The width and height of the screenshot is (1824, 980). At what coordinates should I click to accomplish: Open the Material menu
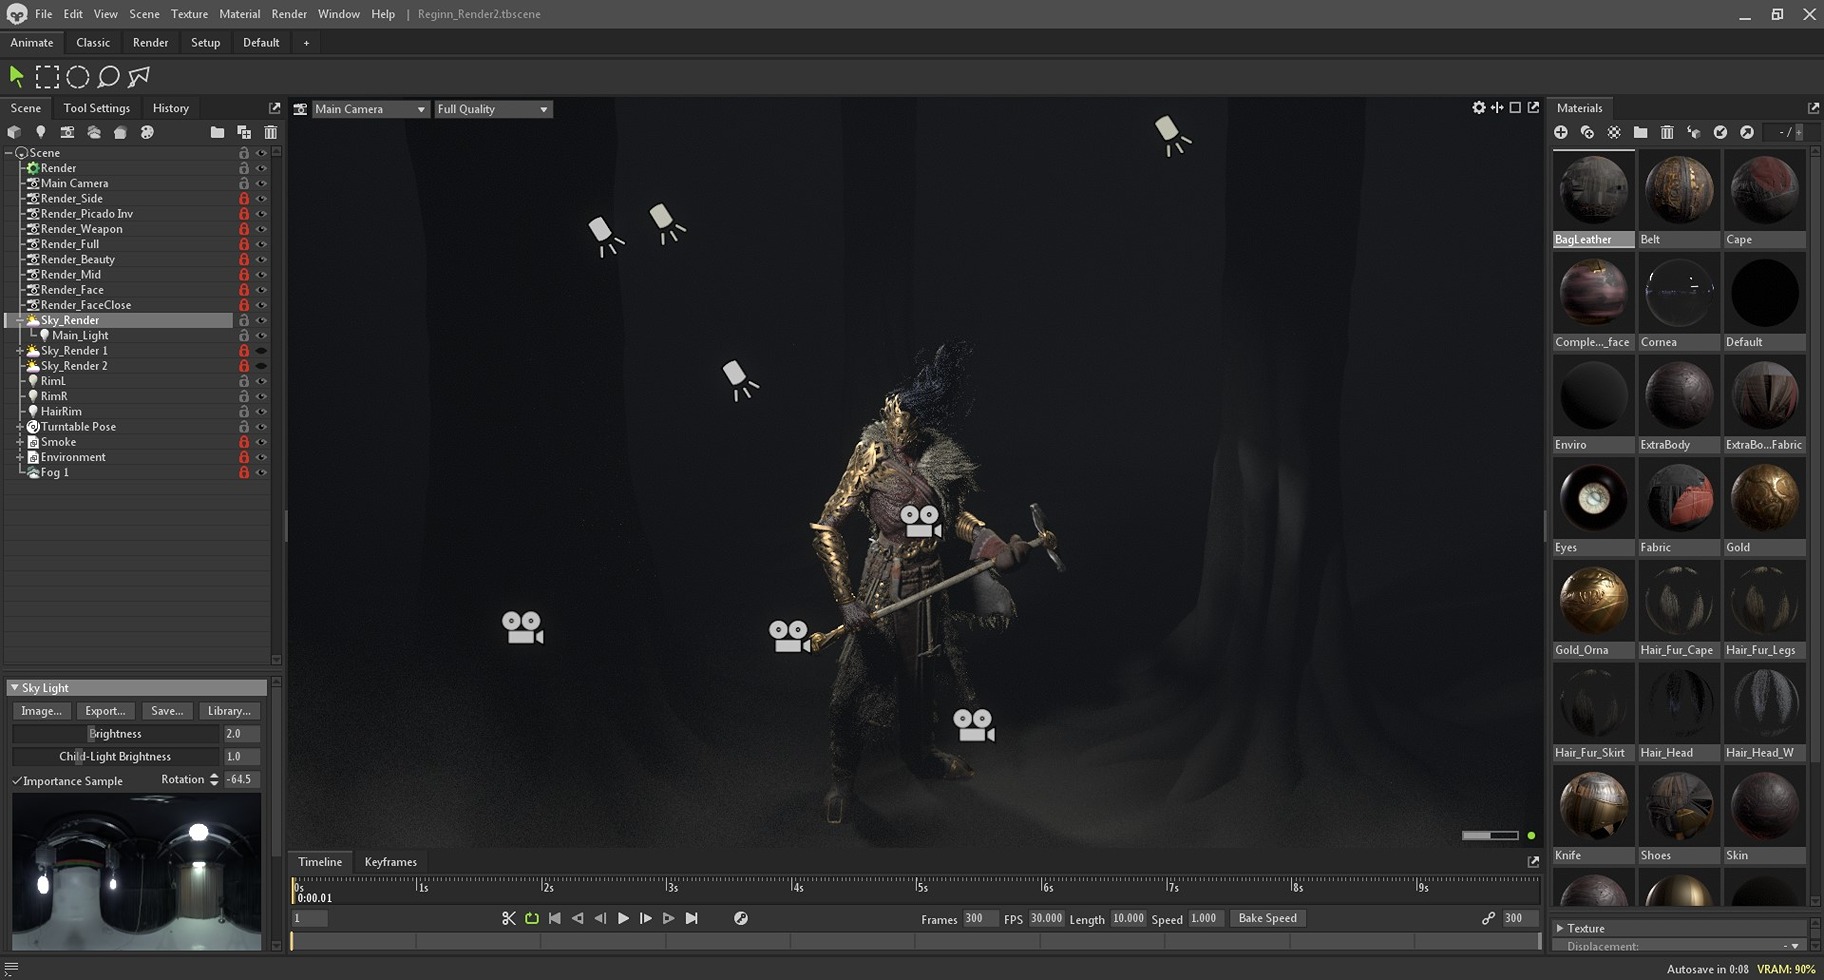coord(239,14)
